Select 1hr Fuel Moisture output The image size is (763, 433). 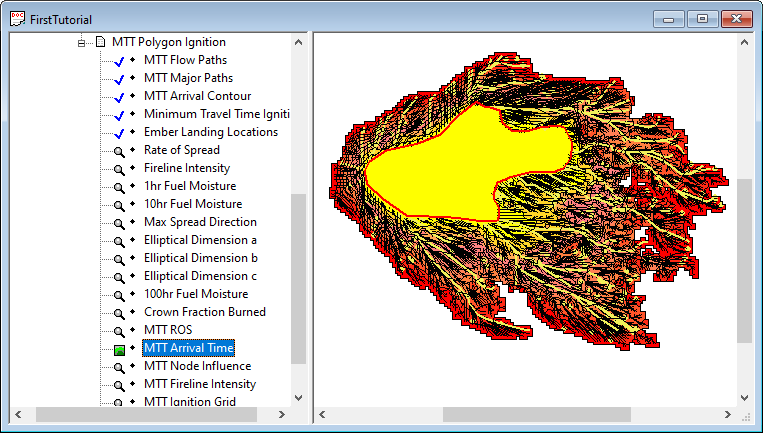point(190,186)
